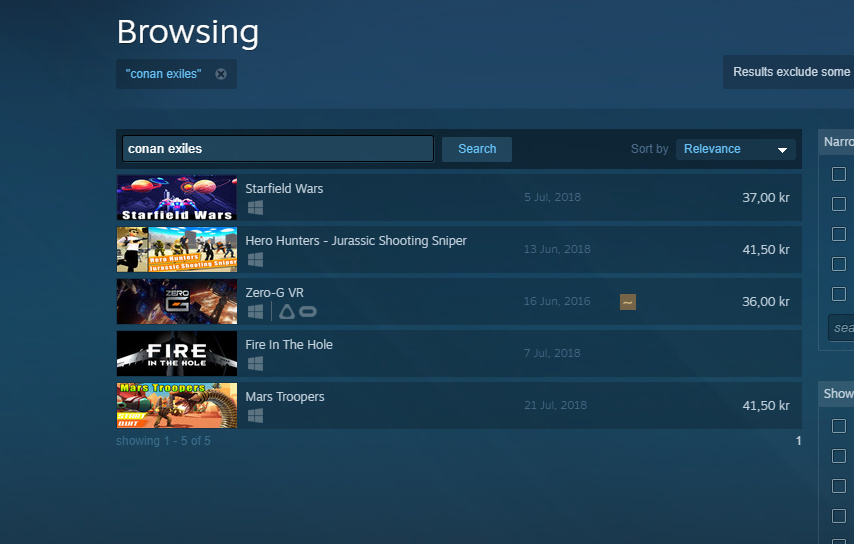Click Windows icon under Fire In The Hole
This screenshot has height=544, width=854.
[255, 363]
